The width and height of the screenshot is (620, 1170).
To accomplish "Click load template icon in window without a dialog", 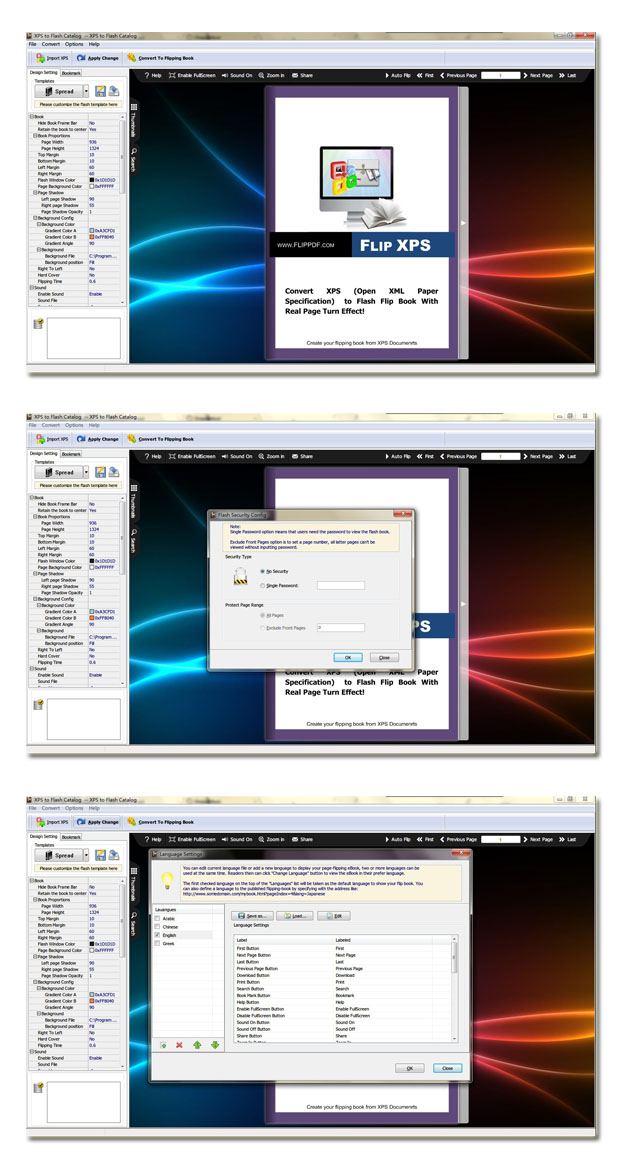I will [x=113, y=91].
